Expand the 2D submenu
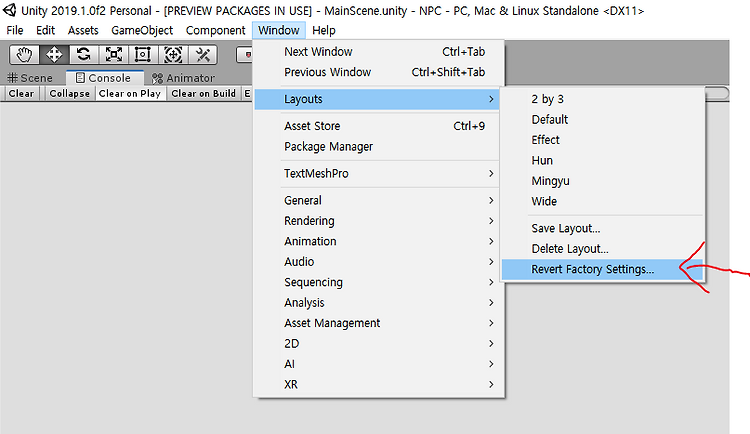The width and height of the screenshot is (750, 434). pos(377,344)
